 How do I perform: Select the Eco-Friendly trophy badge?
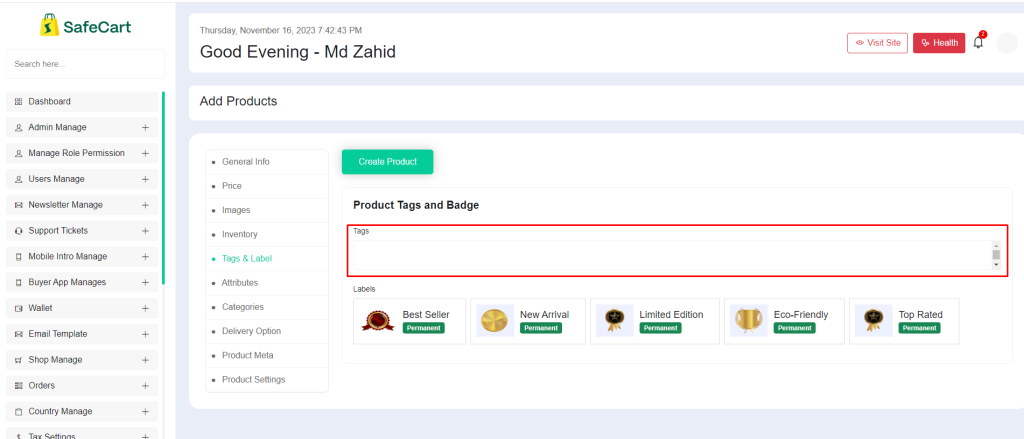tap(748, 321)
